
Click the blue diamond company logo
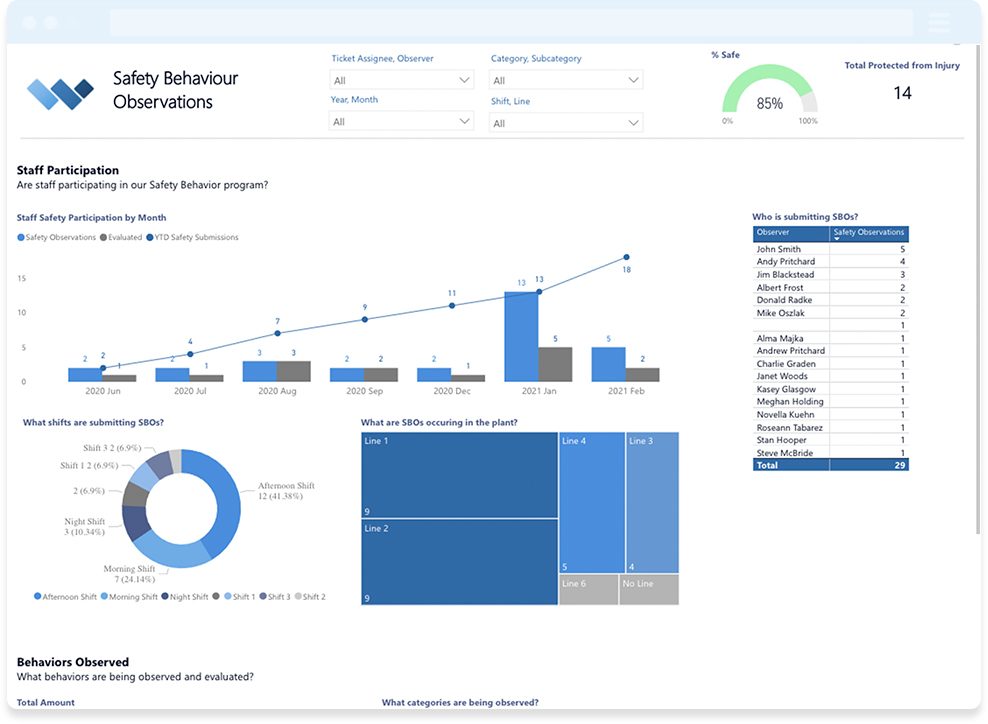[x=60, y=94]
